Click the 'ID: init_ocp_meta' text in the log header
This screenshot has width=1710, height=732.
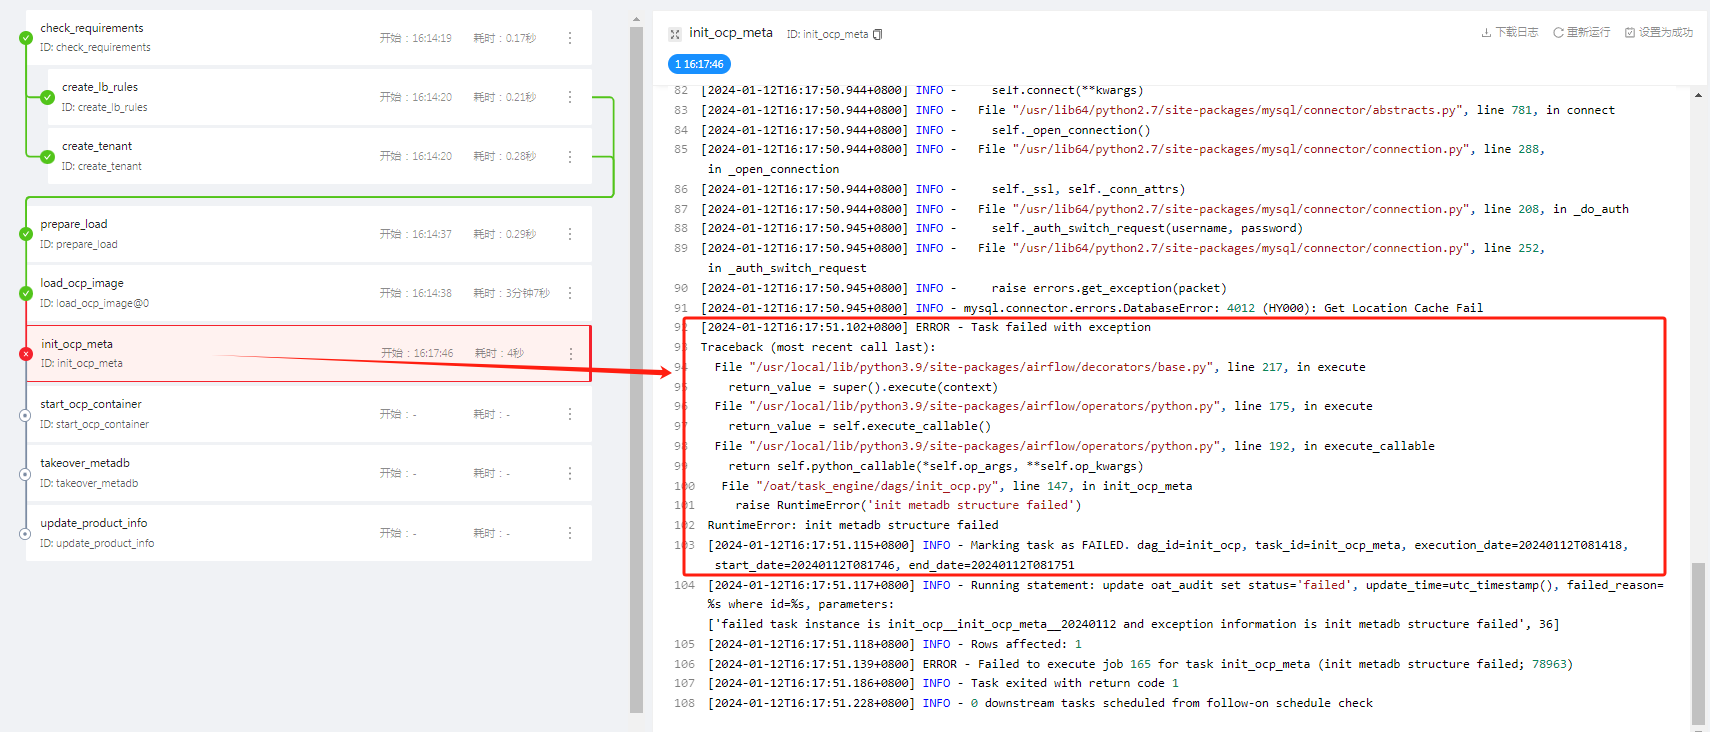(827, 34)
